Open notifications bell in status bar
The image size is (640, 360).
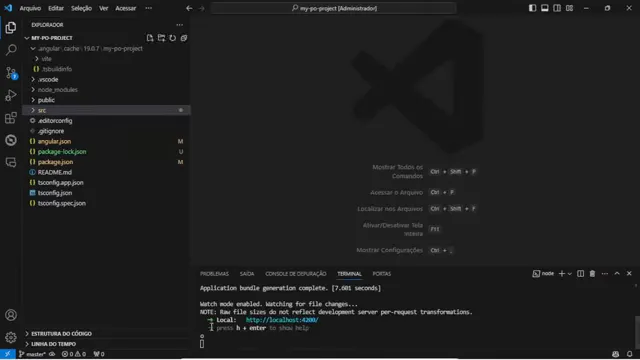click(x=629, y=354)
